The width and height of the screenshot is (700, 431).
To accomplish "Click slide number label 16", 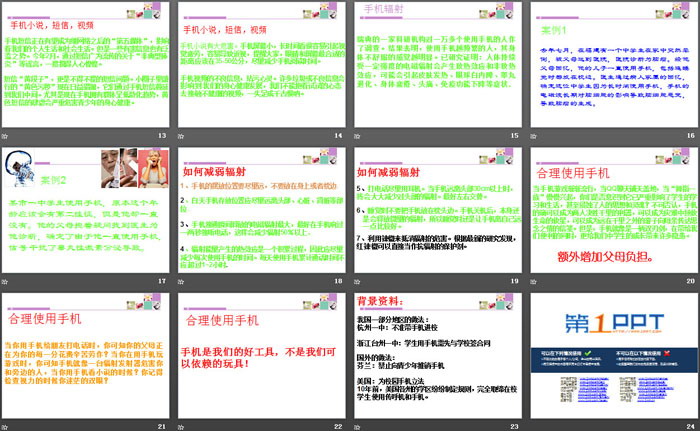I will click(691, 135).
